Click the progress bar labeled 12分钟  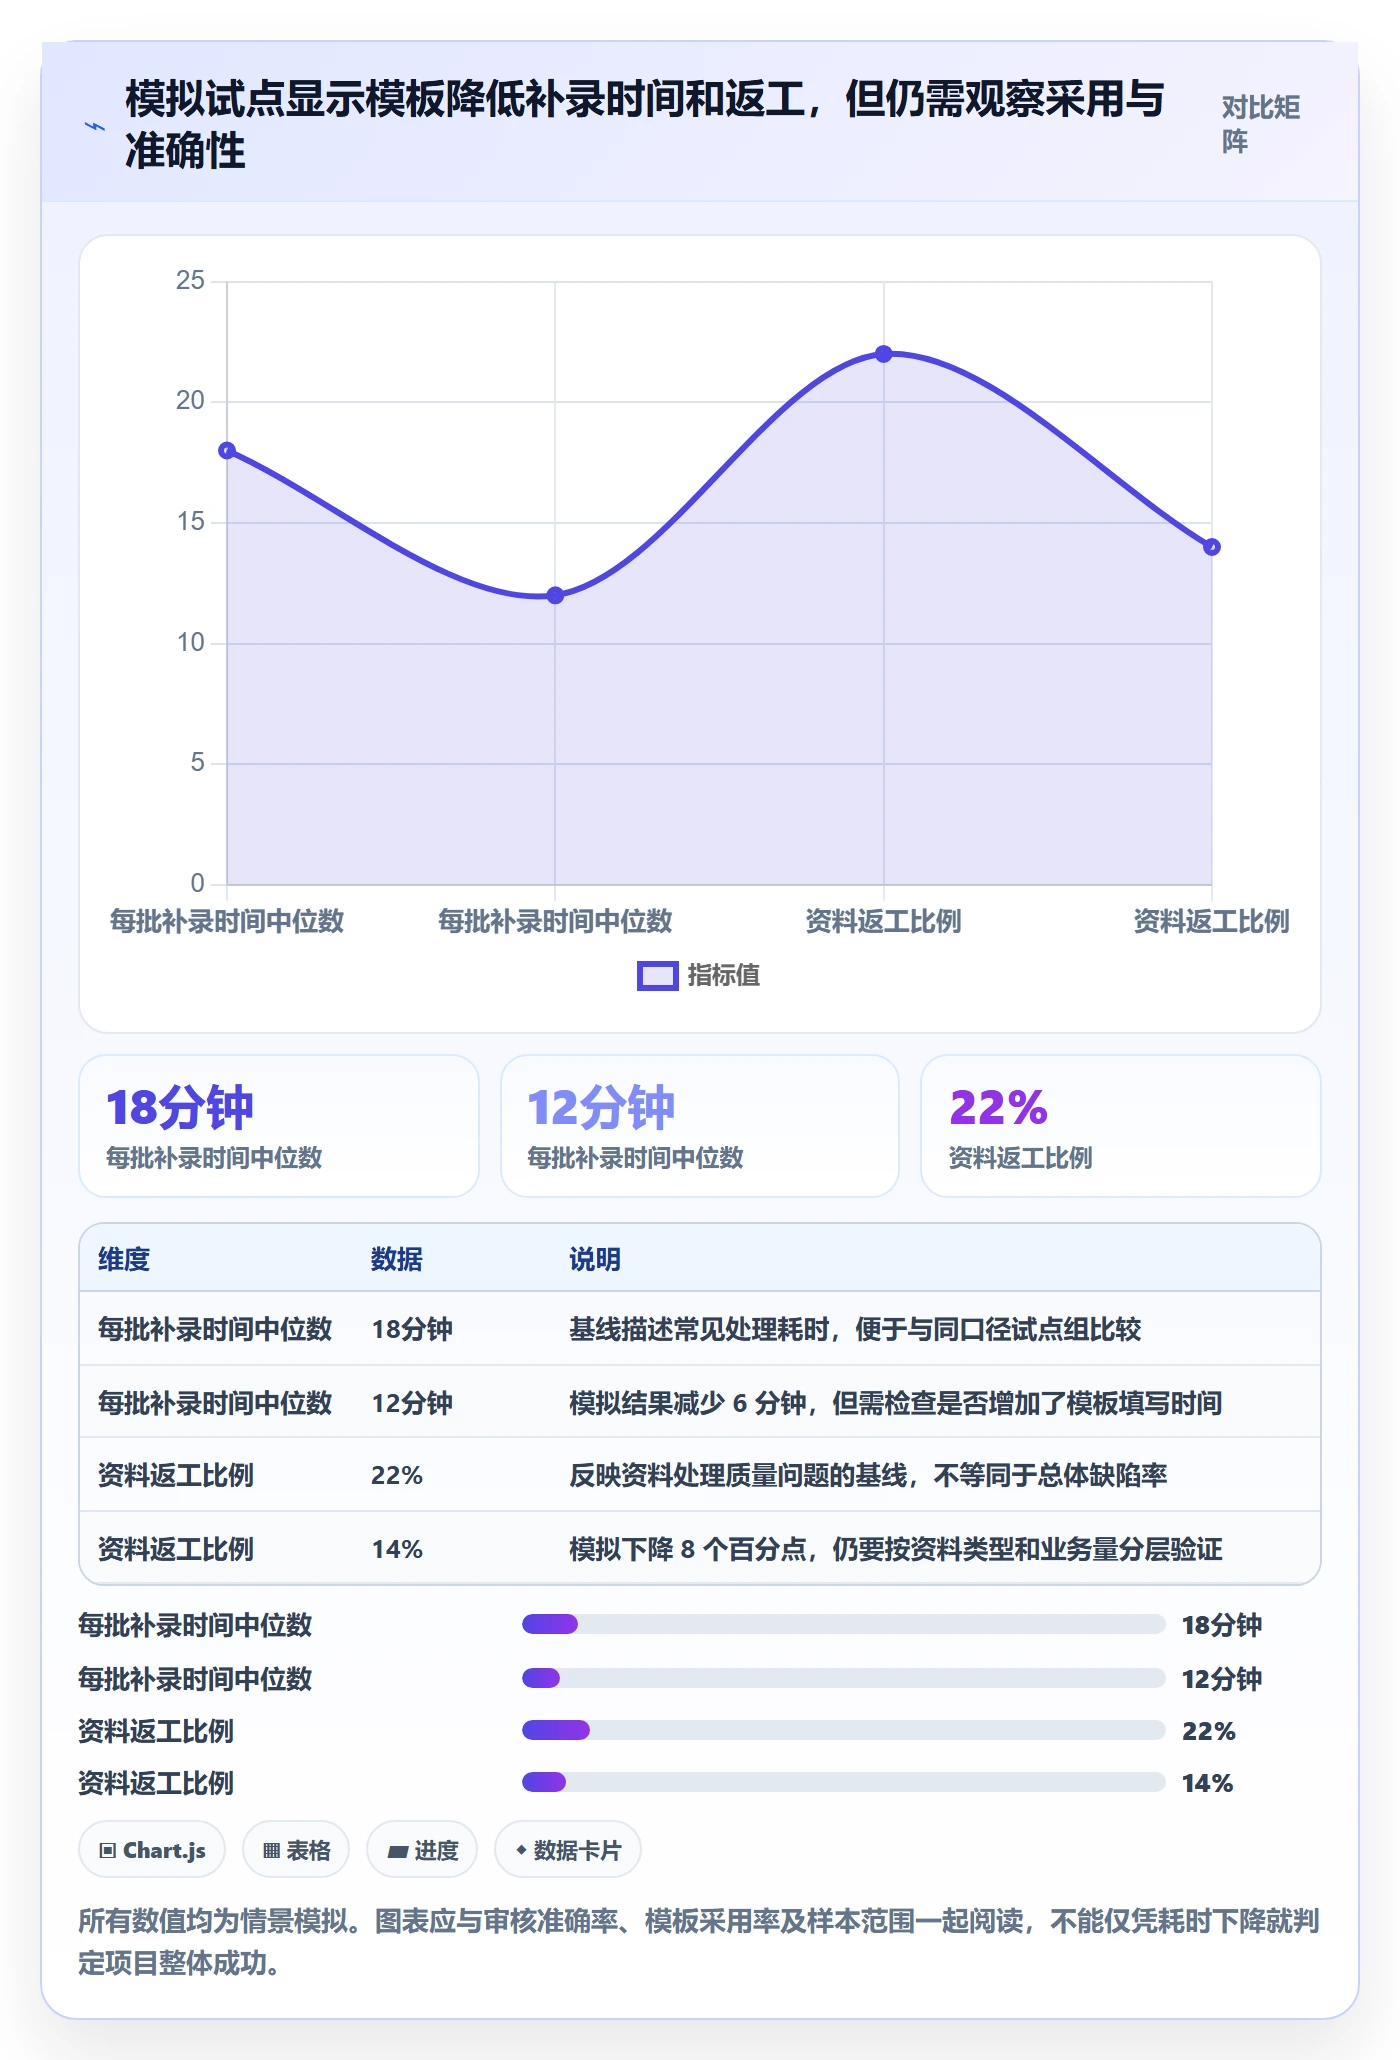(843, 1678)
